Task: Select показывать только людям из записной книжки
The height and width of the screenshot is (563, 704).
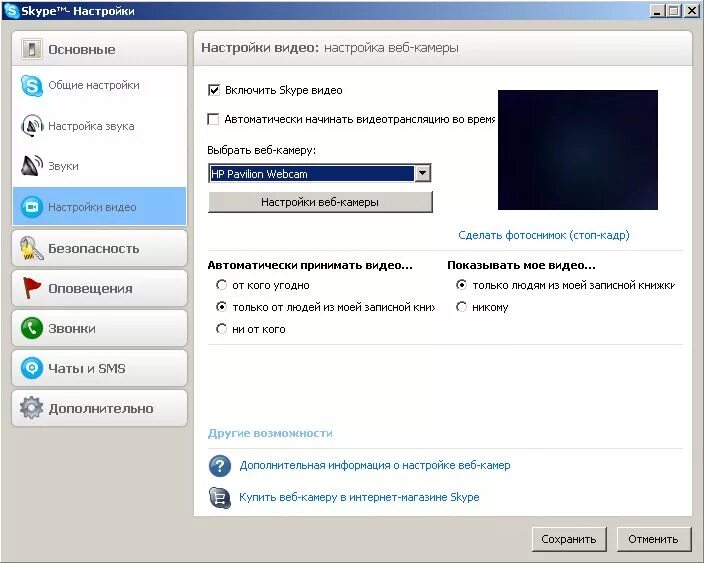Action: tap(462, 285)
